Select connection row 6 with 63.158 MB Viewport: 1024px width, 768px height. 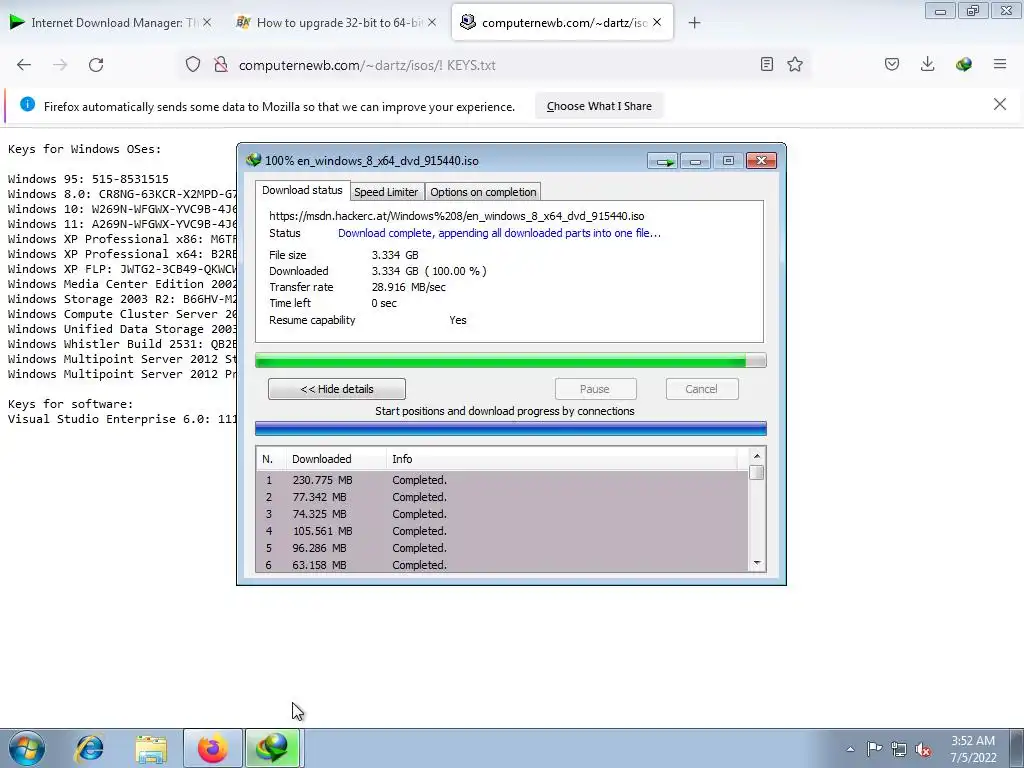click(x=502, y=565)
